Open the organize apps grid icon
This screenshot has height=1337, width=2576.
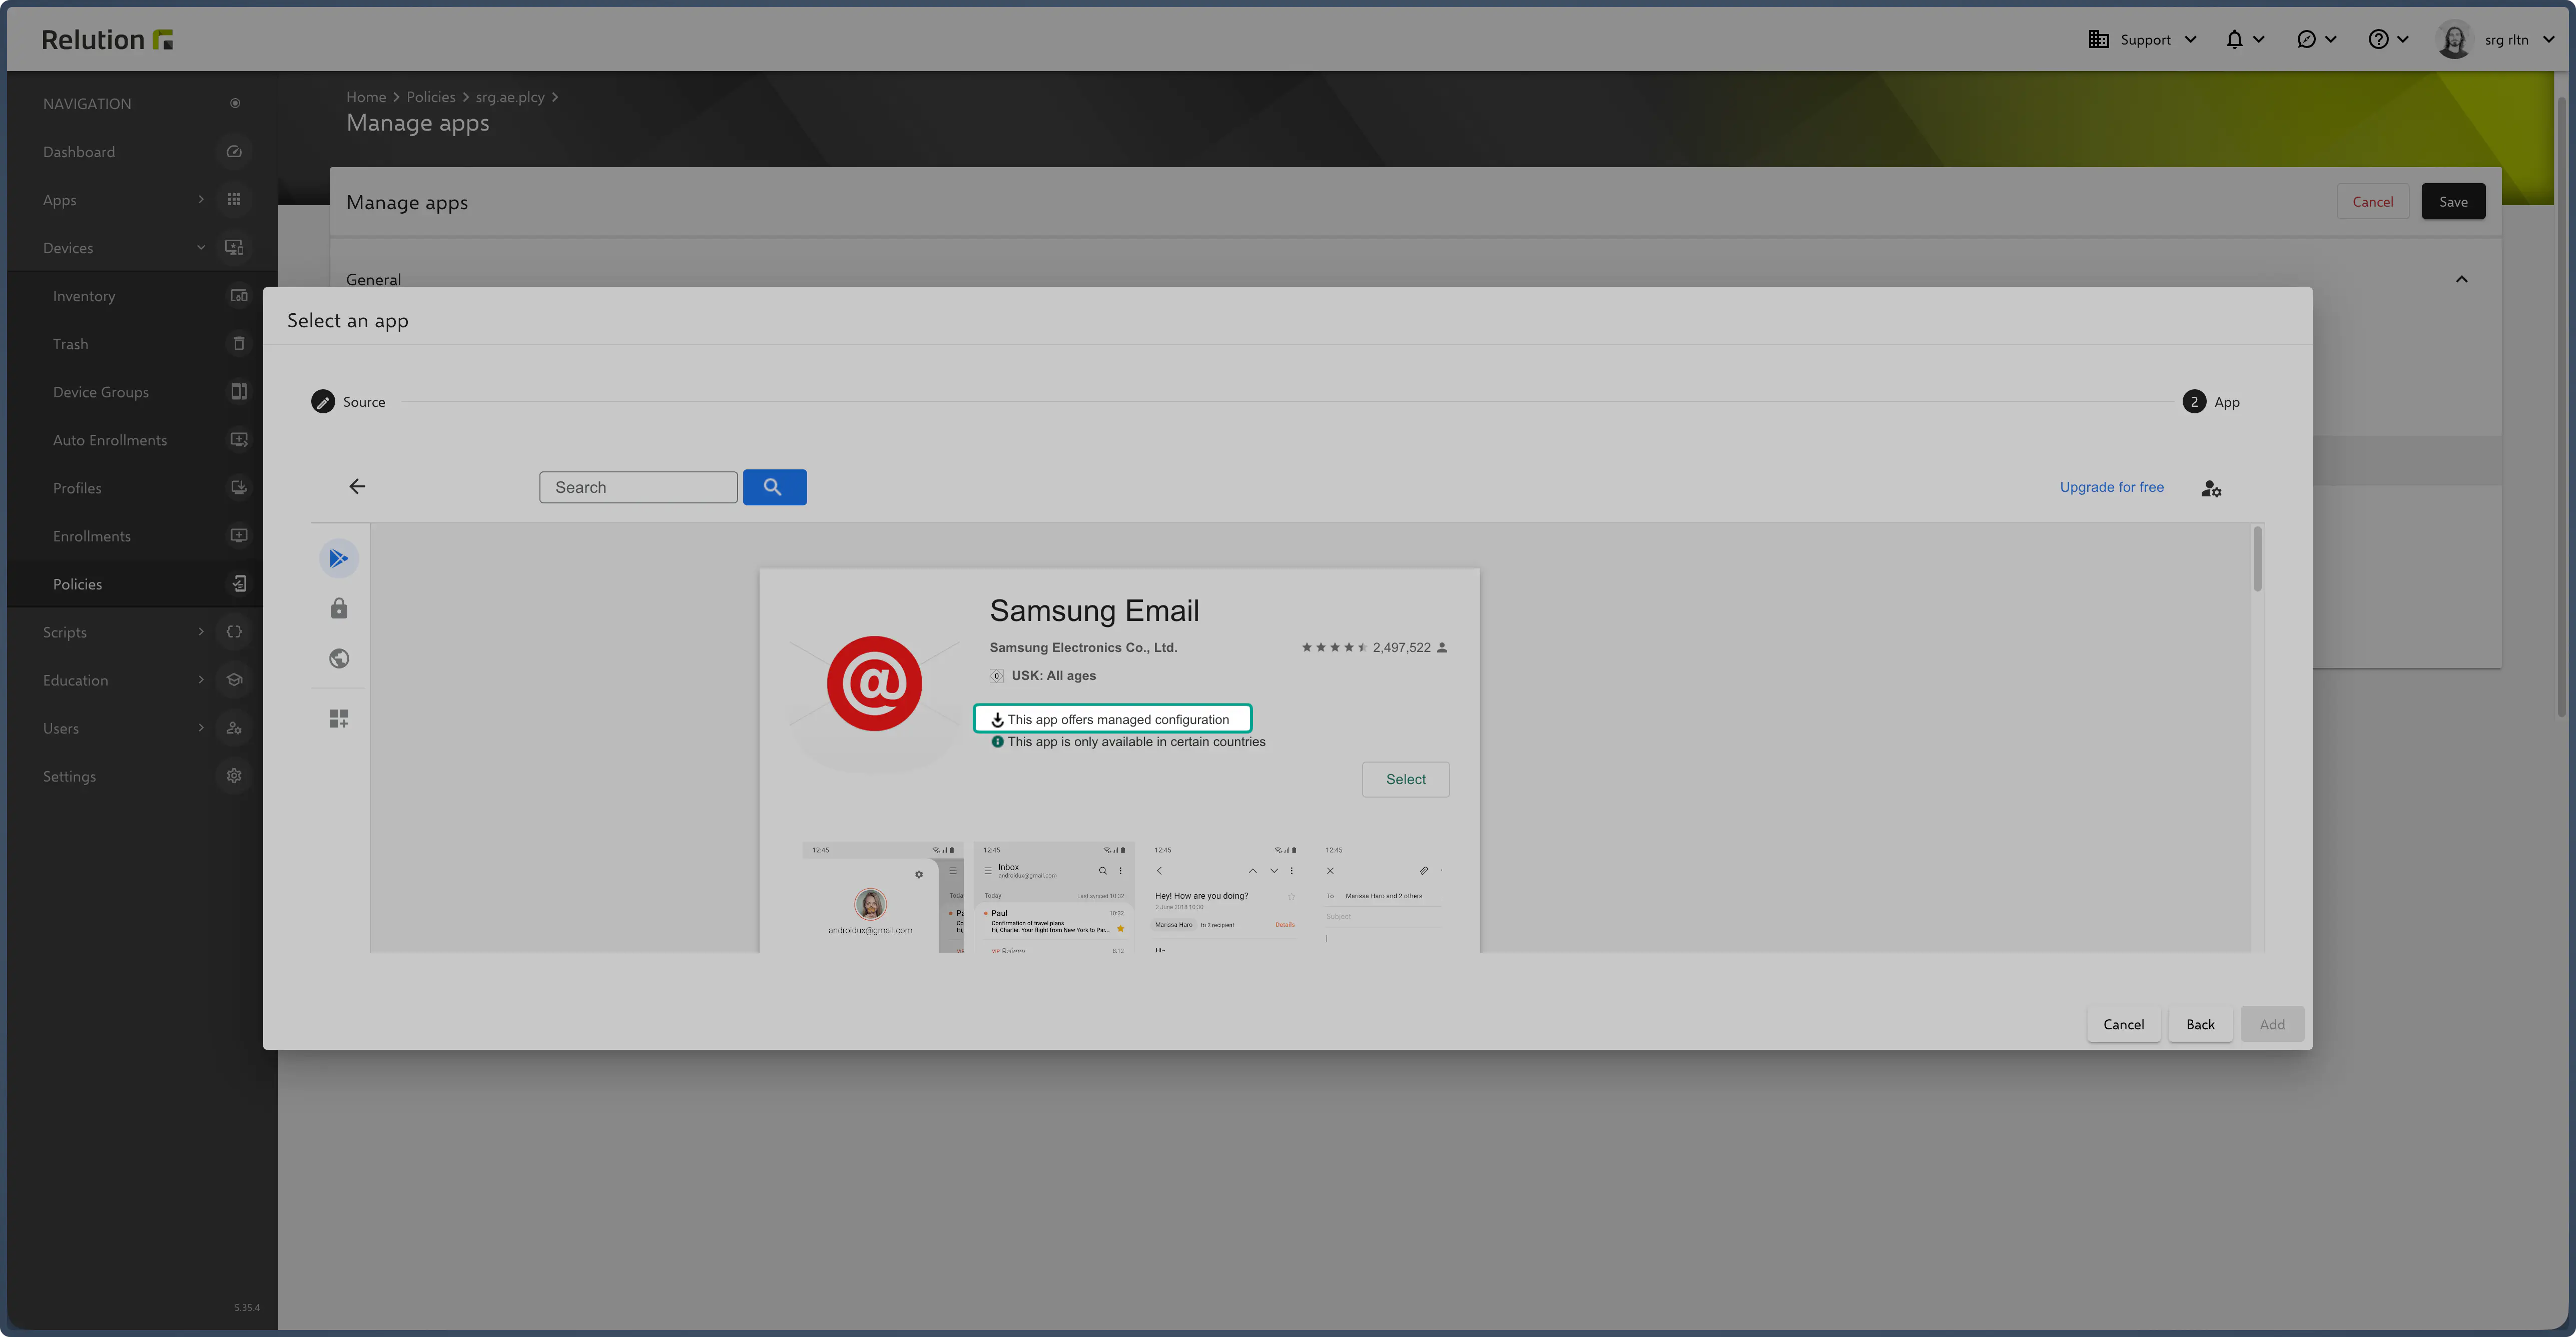(x=339, y=718)
